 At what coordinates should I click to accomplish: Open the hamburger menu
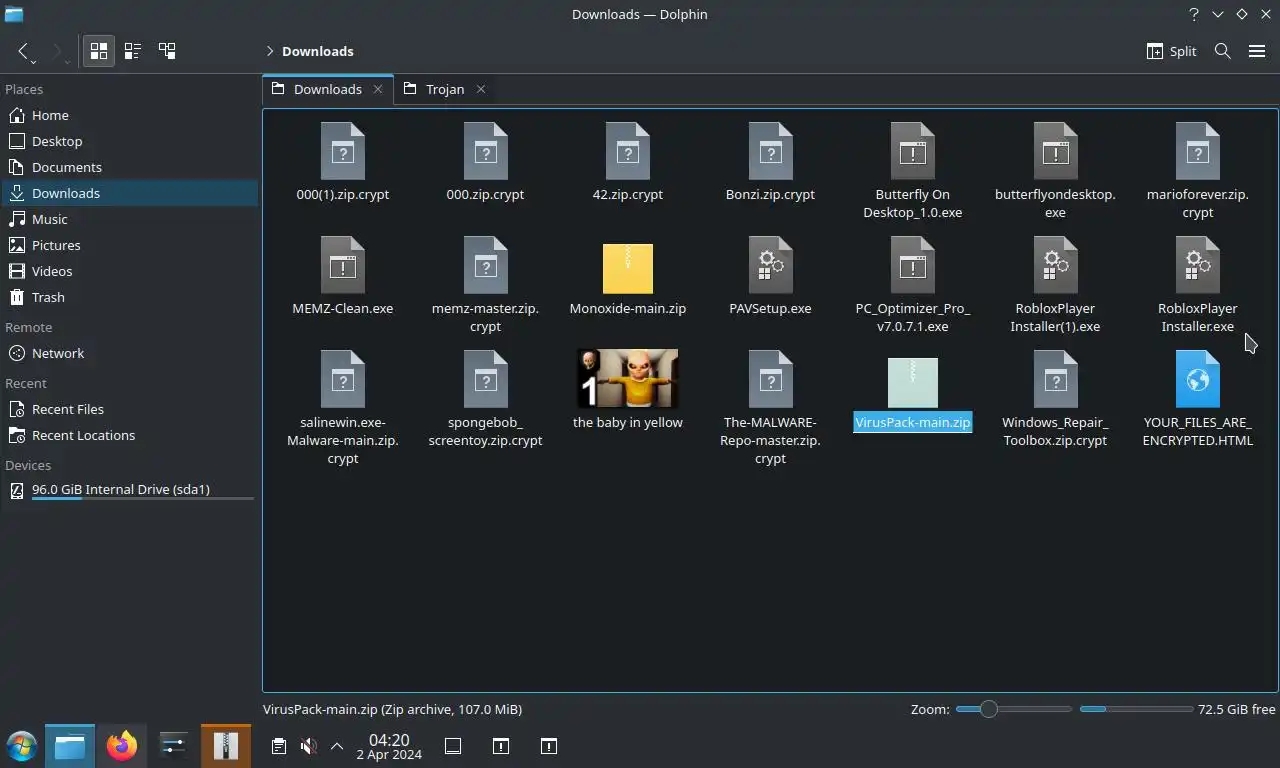tap(1257, 51)
